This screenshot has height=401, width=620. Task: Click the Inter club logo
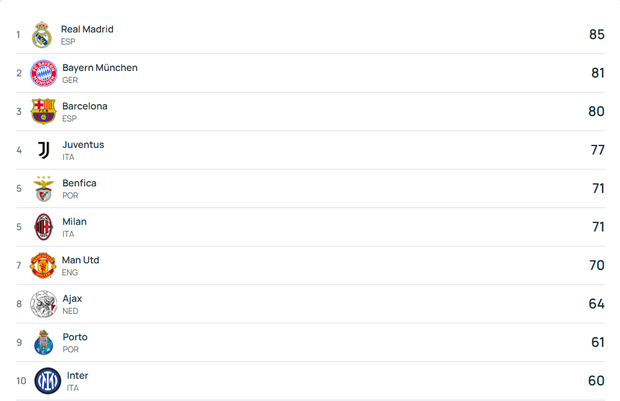[48, 381]
